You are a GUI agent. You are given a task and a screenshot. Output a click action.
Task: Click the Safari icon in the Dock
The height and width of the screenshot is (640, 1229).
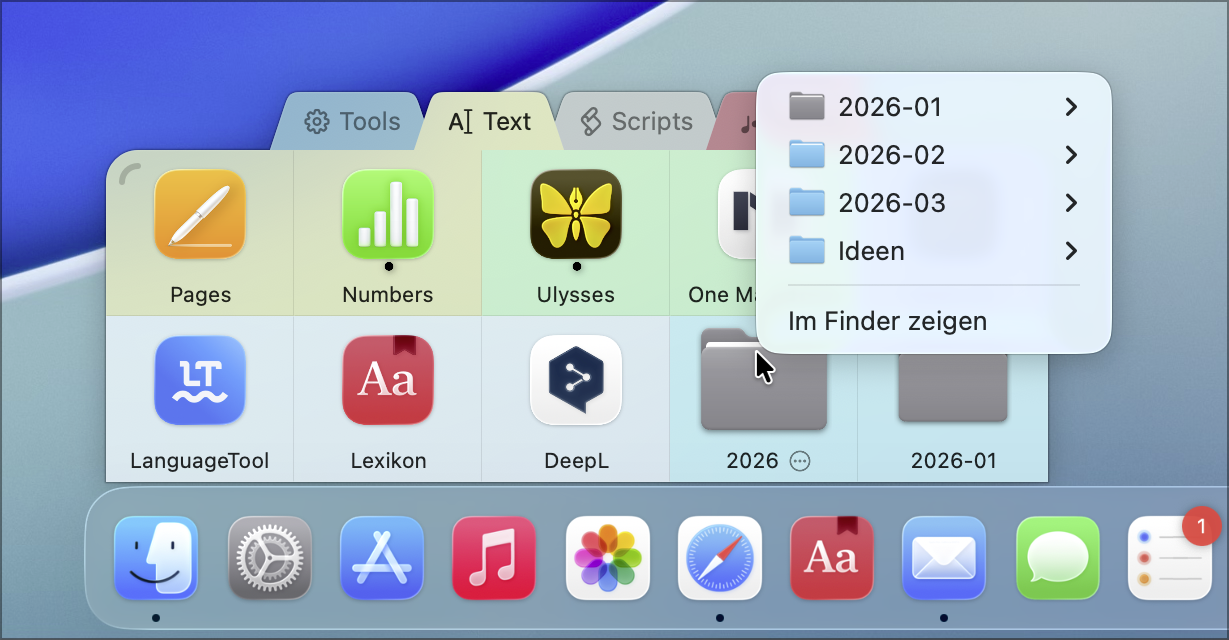(720, 558)
